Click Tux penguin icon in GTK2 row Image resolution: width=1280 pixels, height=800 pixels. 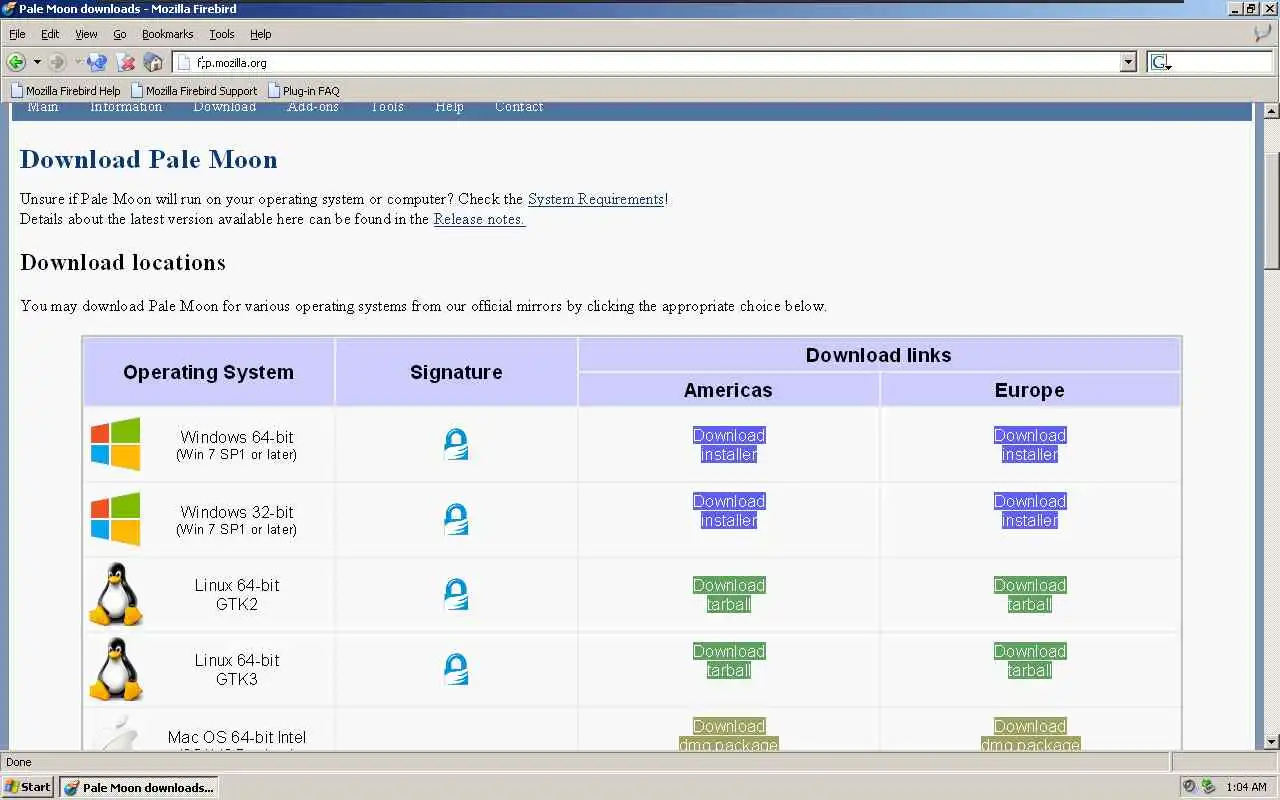tap(116, 594)
